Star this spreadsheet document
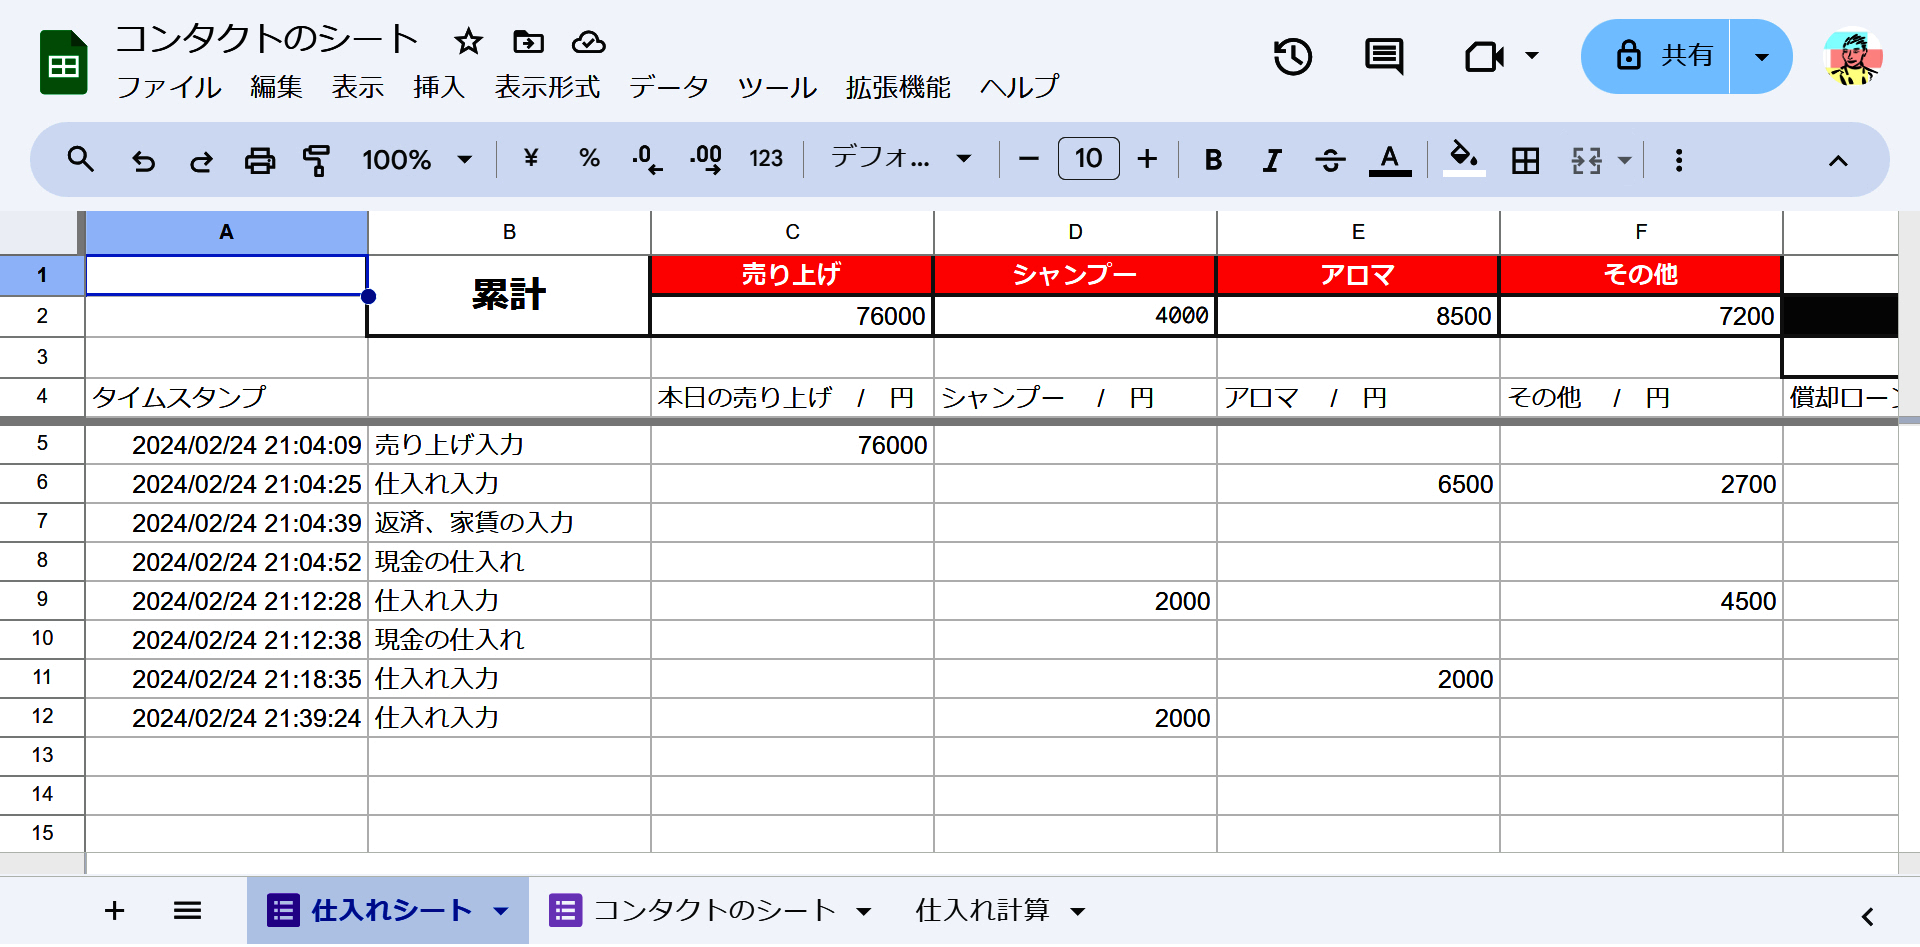 (x=468, y=42)
